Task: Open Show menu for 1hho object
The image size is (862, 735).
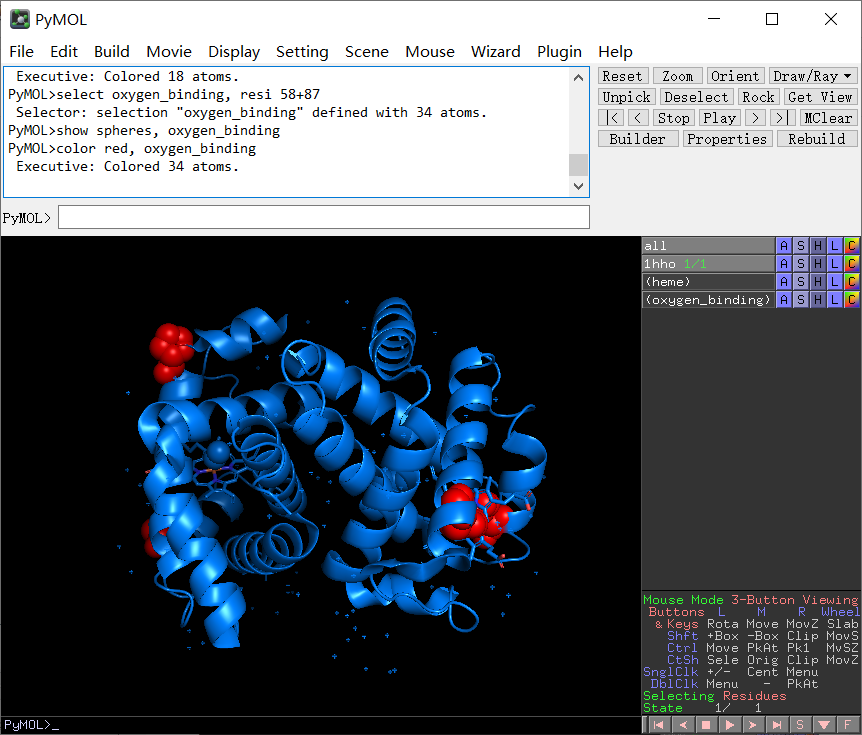Action: coord(801,264)
